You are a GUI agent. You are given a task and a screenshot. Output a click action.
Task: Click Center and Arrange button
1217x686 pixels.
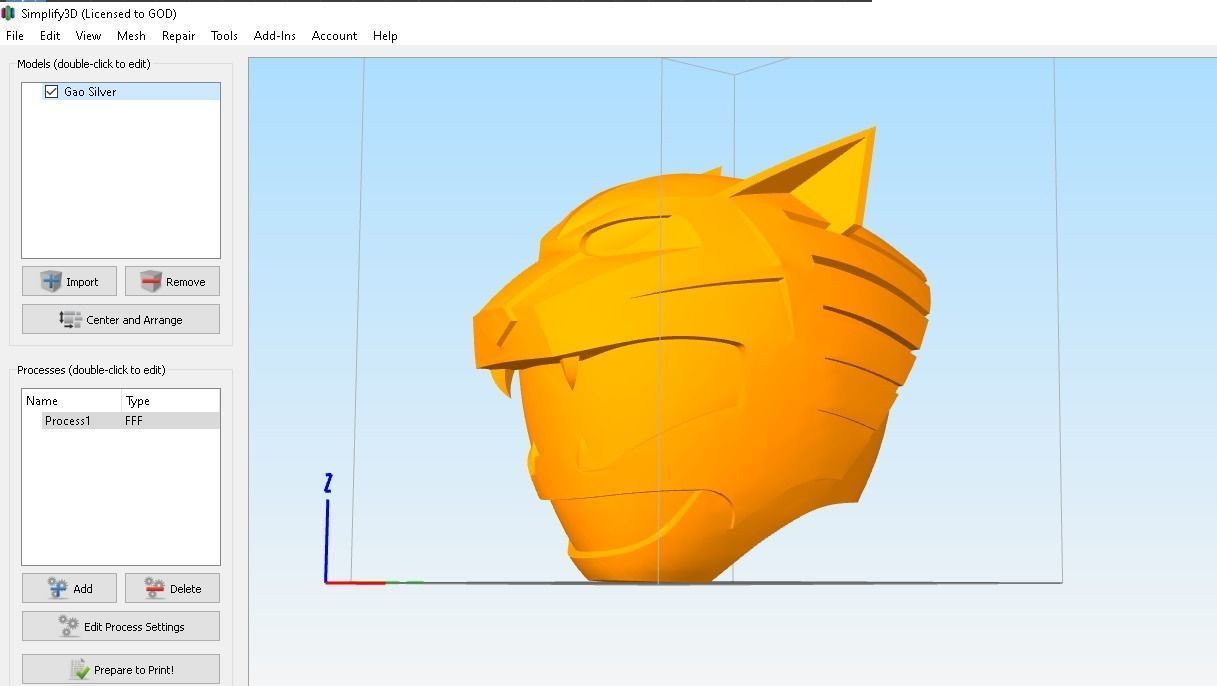[x=121, y=319]
